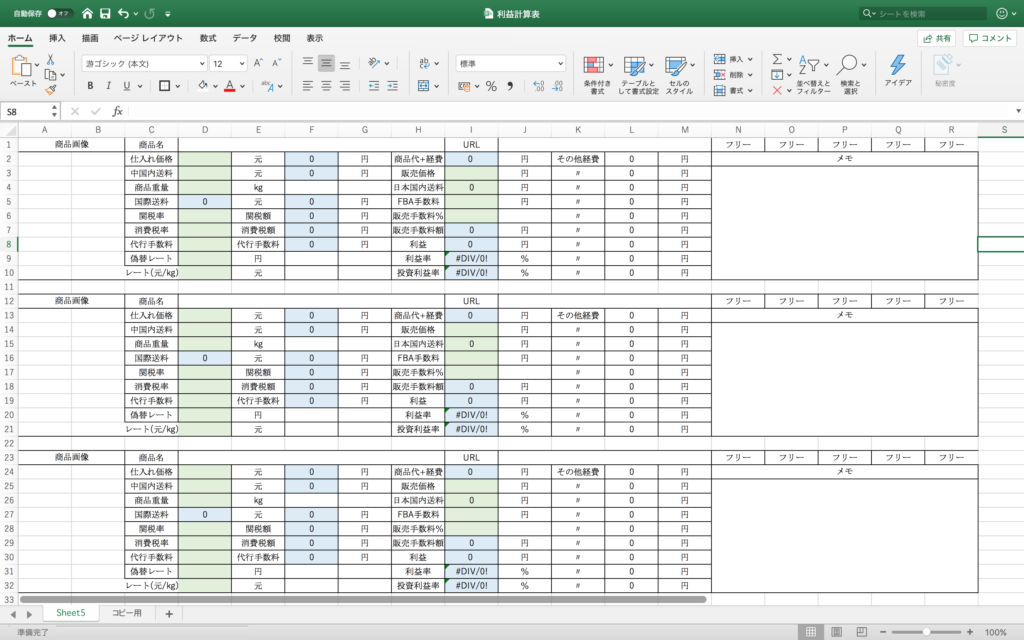Image resolution: width=1024 pixels, height=640 pixels.
Task: Click the Save floppy disk icon
Action: click(104, 14)
